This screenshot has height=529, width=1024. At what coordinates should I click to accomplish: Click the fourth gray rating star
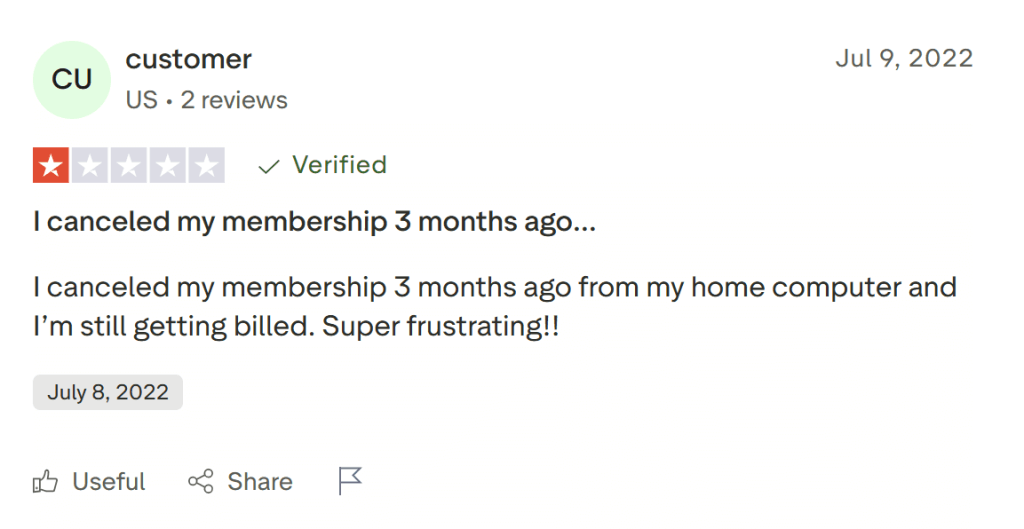coord(167,166)
